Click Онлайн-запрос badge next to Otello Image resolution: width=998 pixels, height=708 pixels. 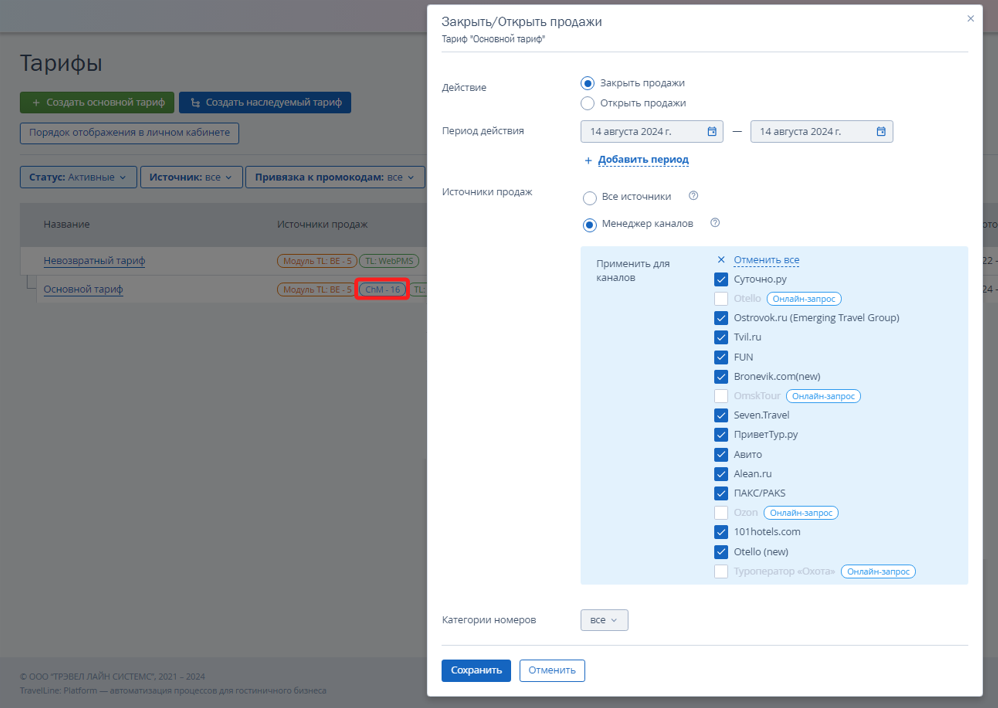click(804, 299)
